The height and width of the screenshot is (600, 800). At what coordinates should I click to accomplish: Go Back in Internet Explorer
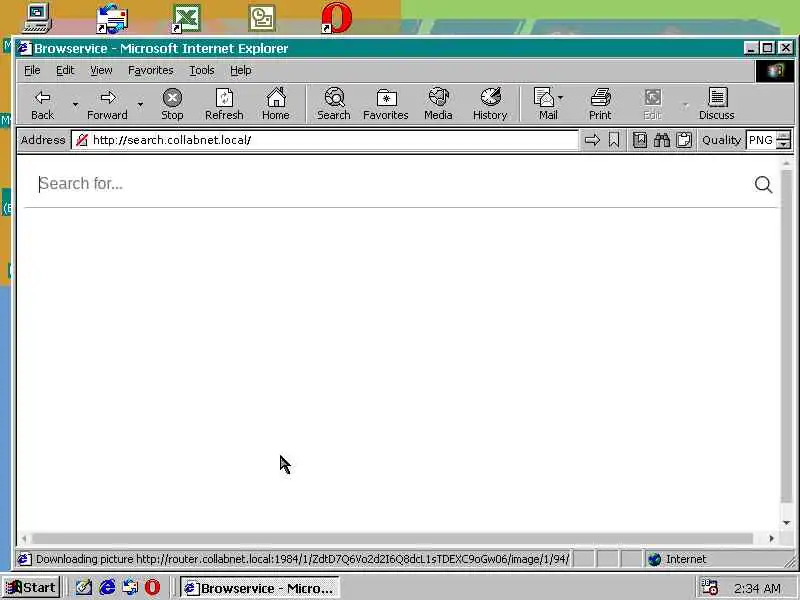[42, 105]
